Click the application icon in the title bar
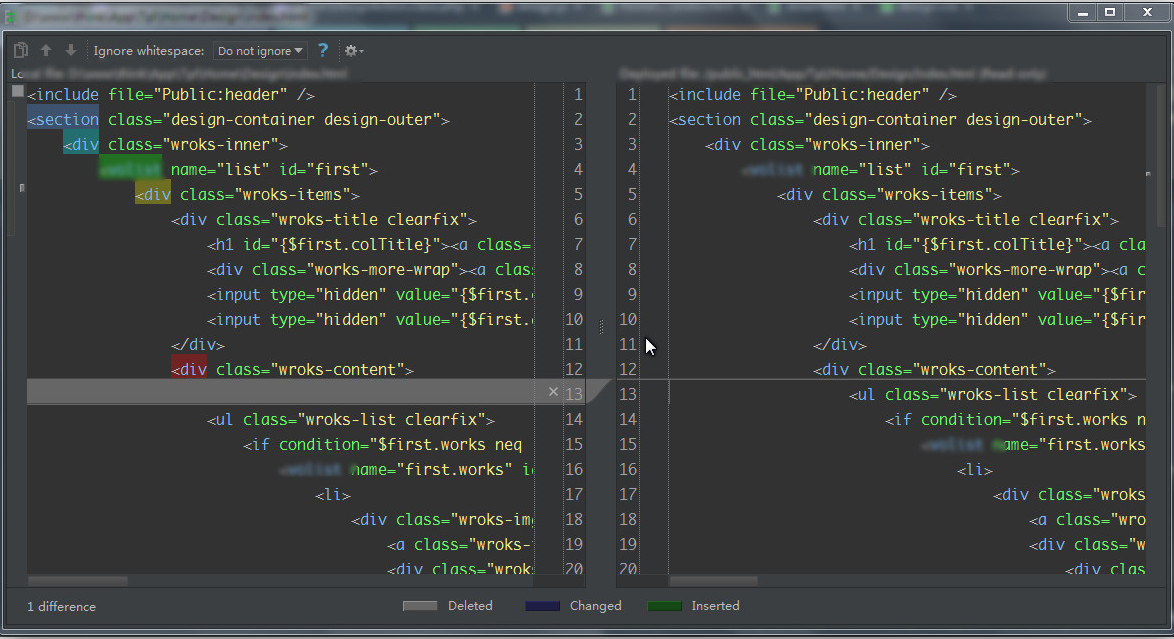 (x=10, y=12)
